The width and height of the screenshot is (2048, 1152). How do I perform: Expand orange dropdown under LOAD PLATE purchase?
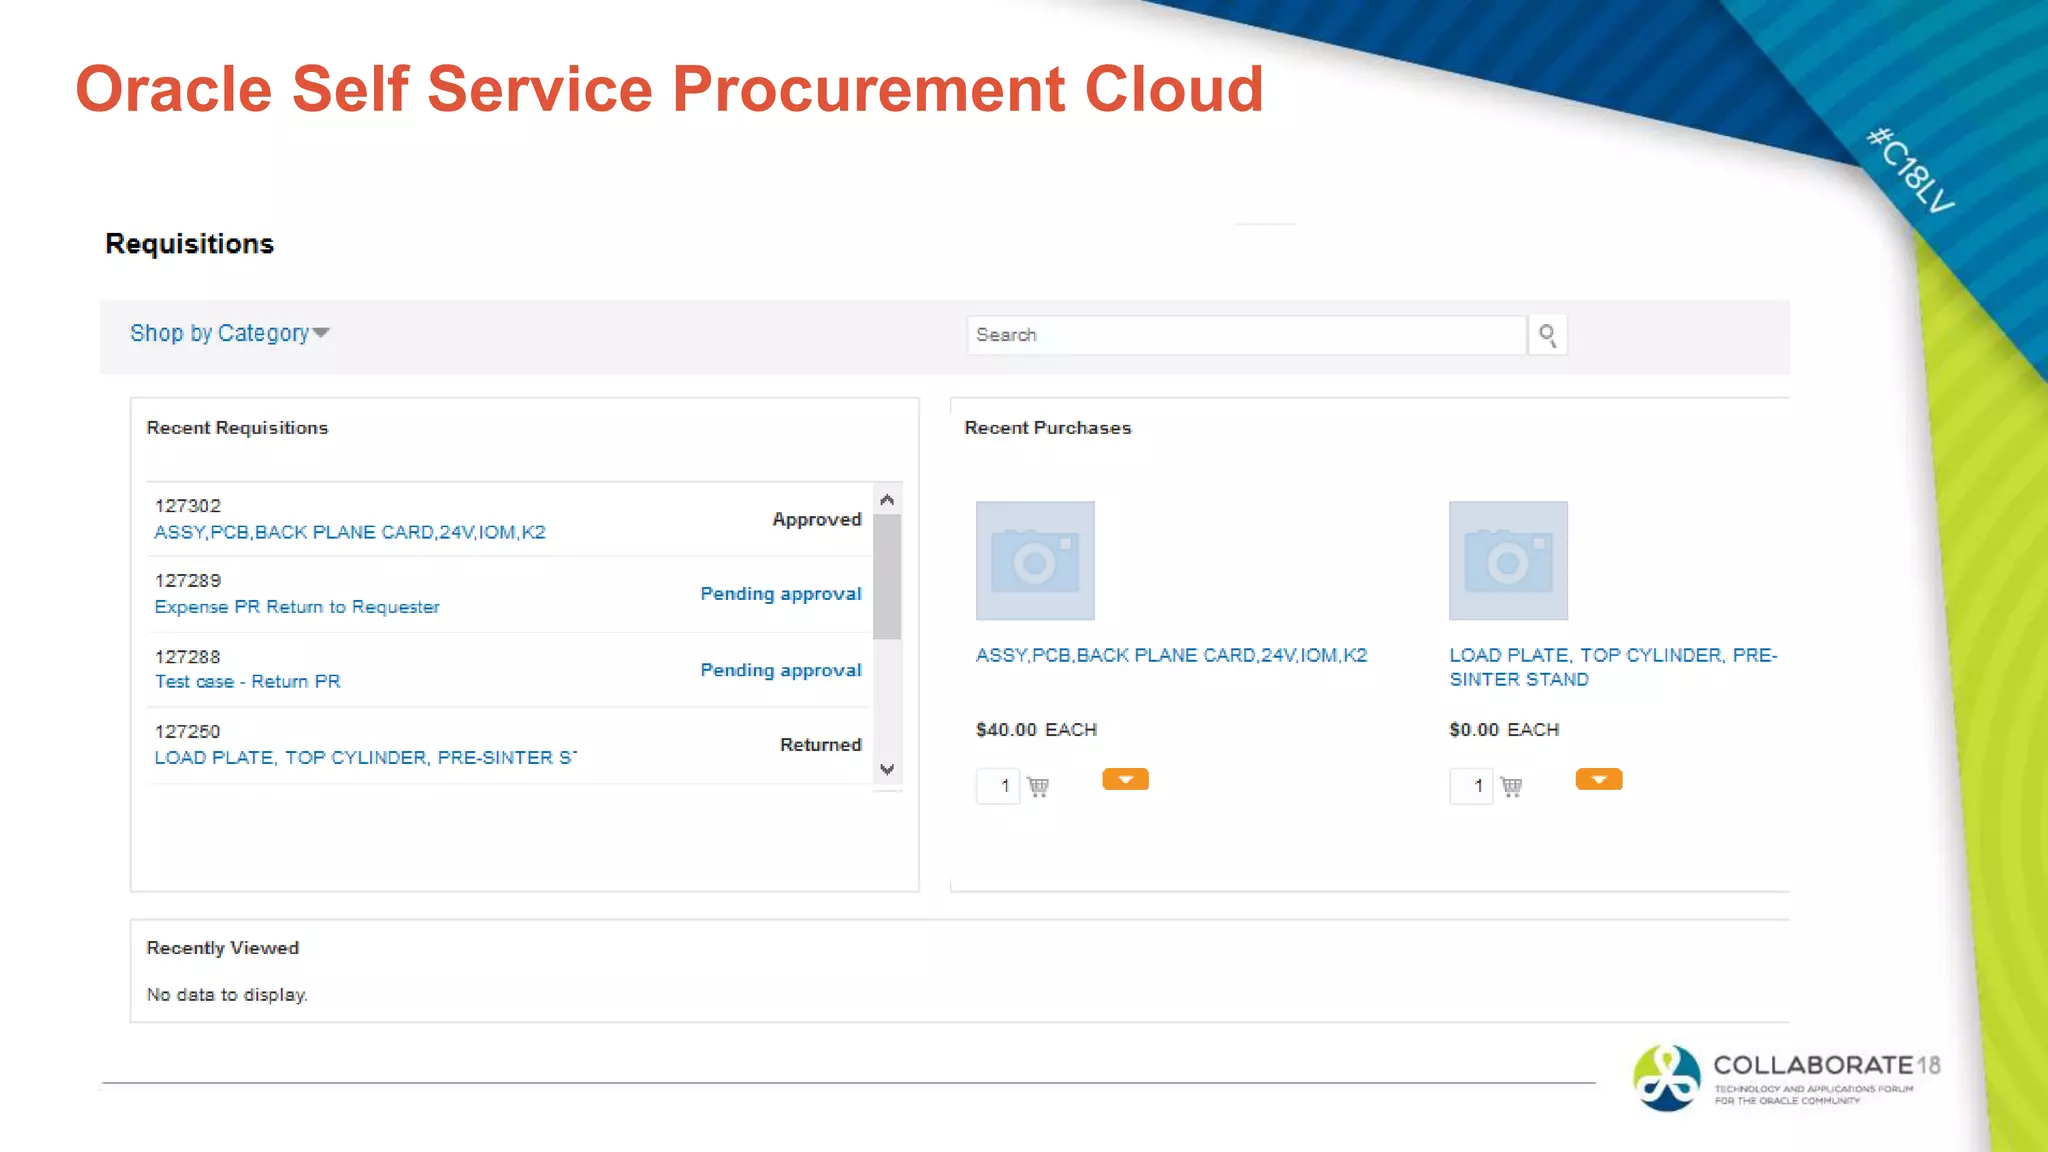point(1598,780)
